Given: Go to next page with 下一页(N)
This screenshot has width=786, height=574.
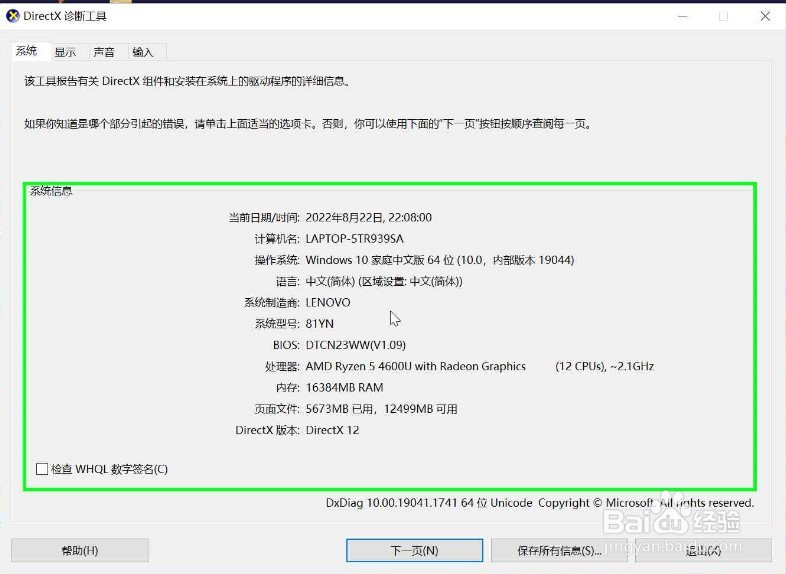Looking at the screenshot, I should click(415, 550).
